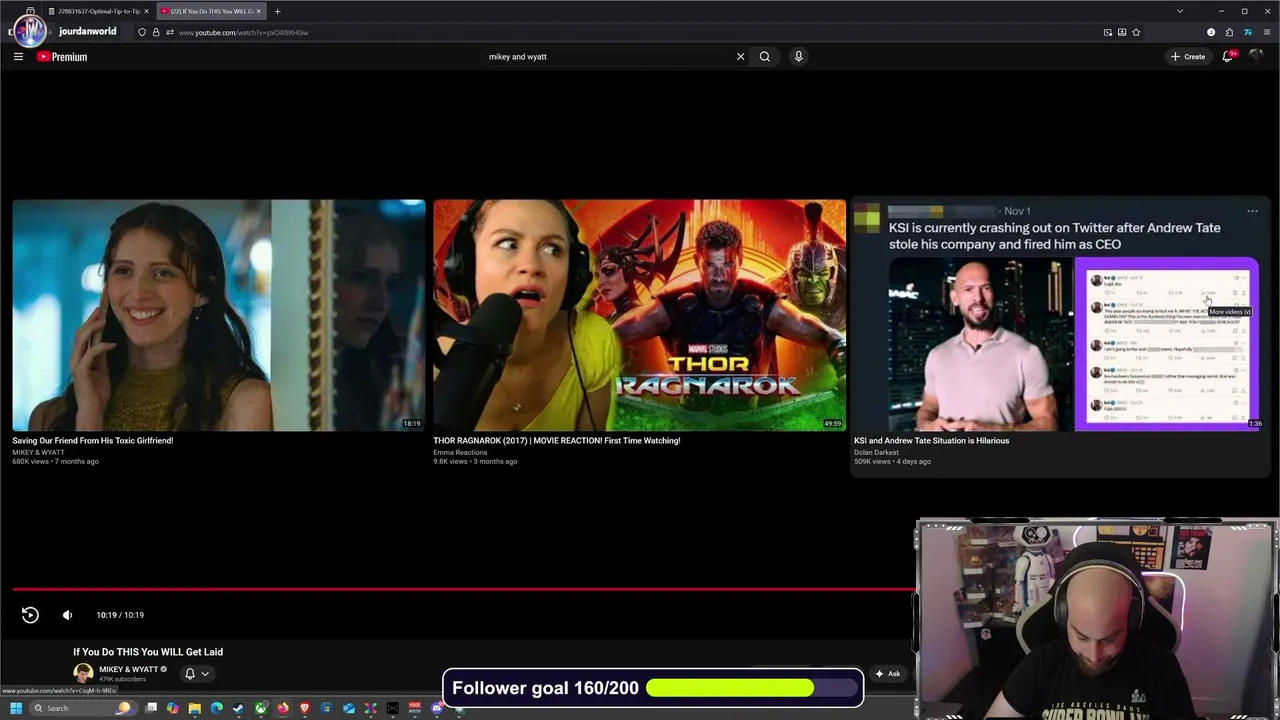
Task: Open the KSI and Andrew Tate thumbnail
Action: (x=1060, y=315)
